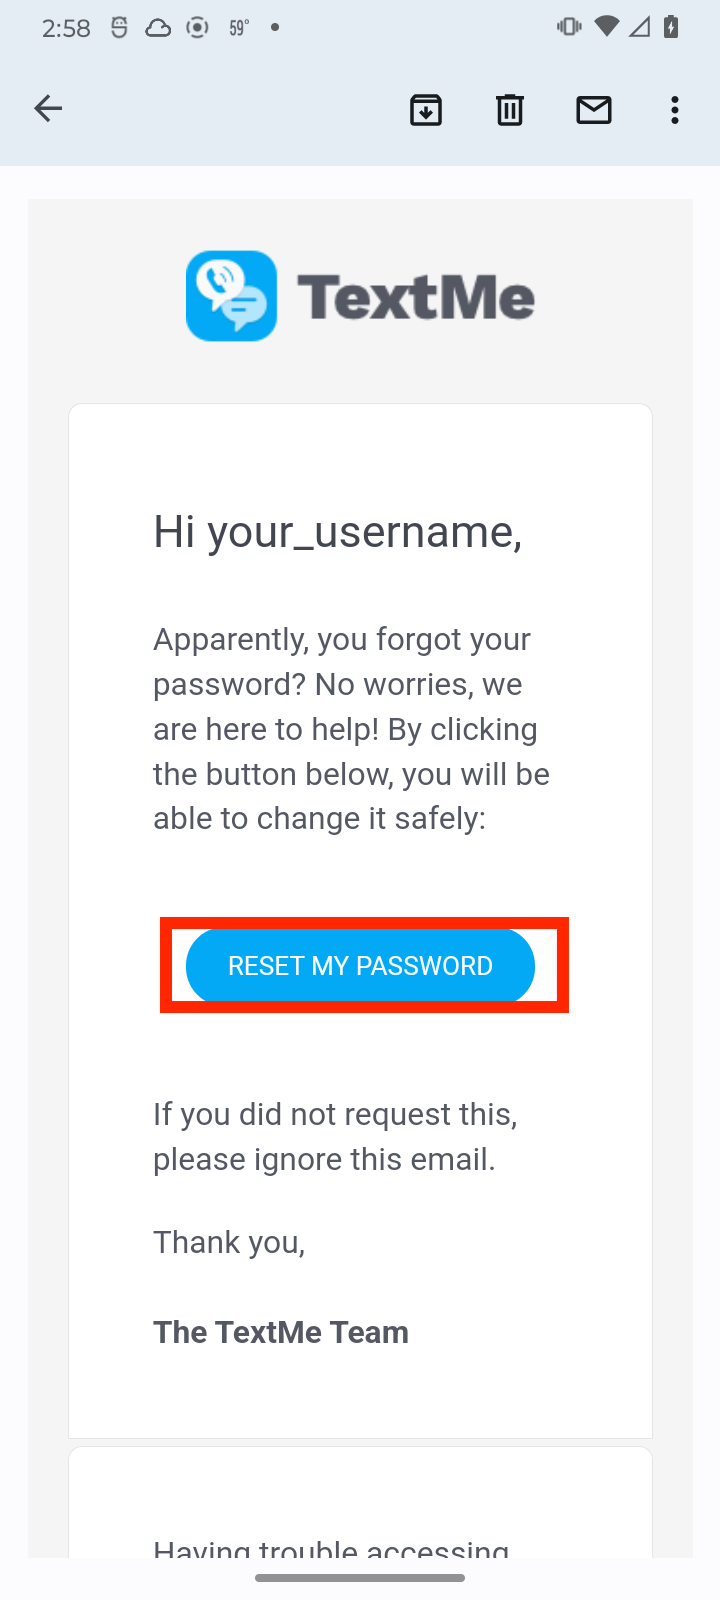This screenshot has width=720, height=1600.
Task: Tap the location status icon
Action: pyautogui.click(x=197, y=27)
